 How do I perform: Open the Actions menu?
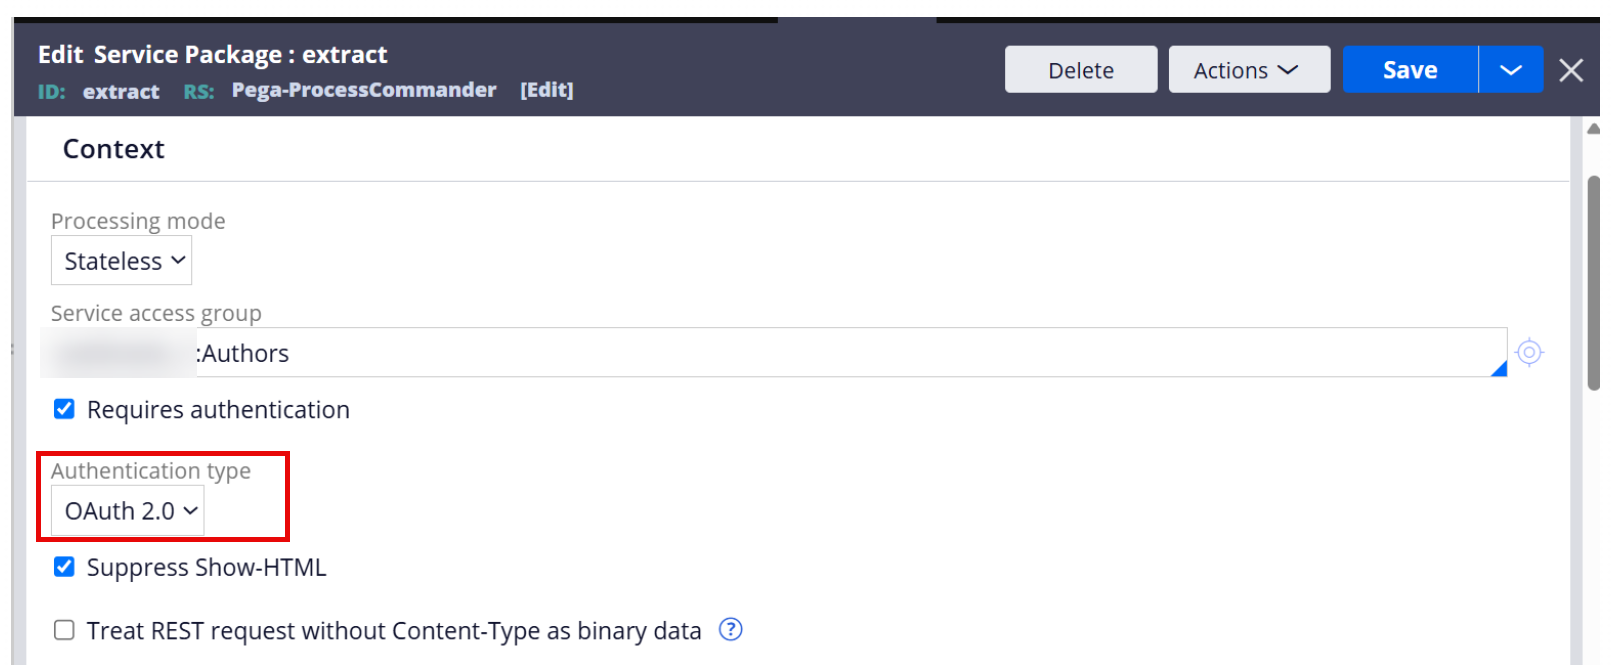[1249, 70]
